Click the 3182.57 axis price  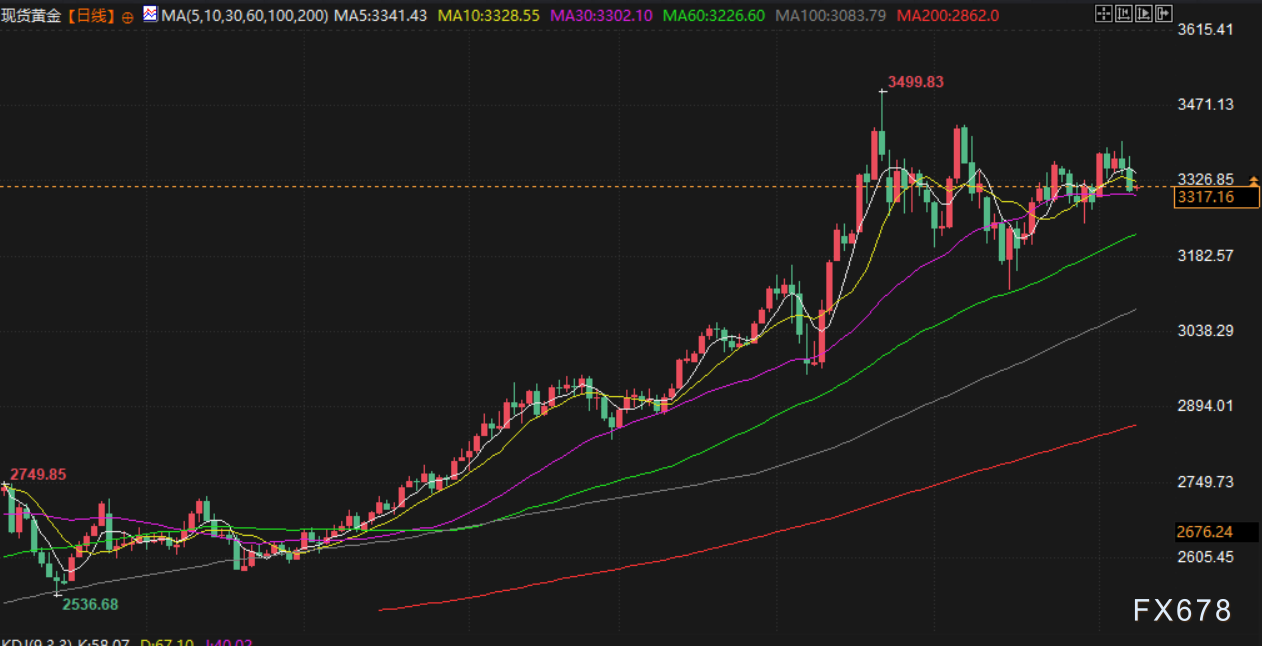click(x=1205, y=255)
